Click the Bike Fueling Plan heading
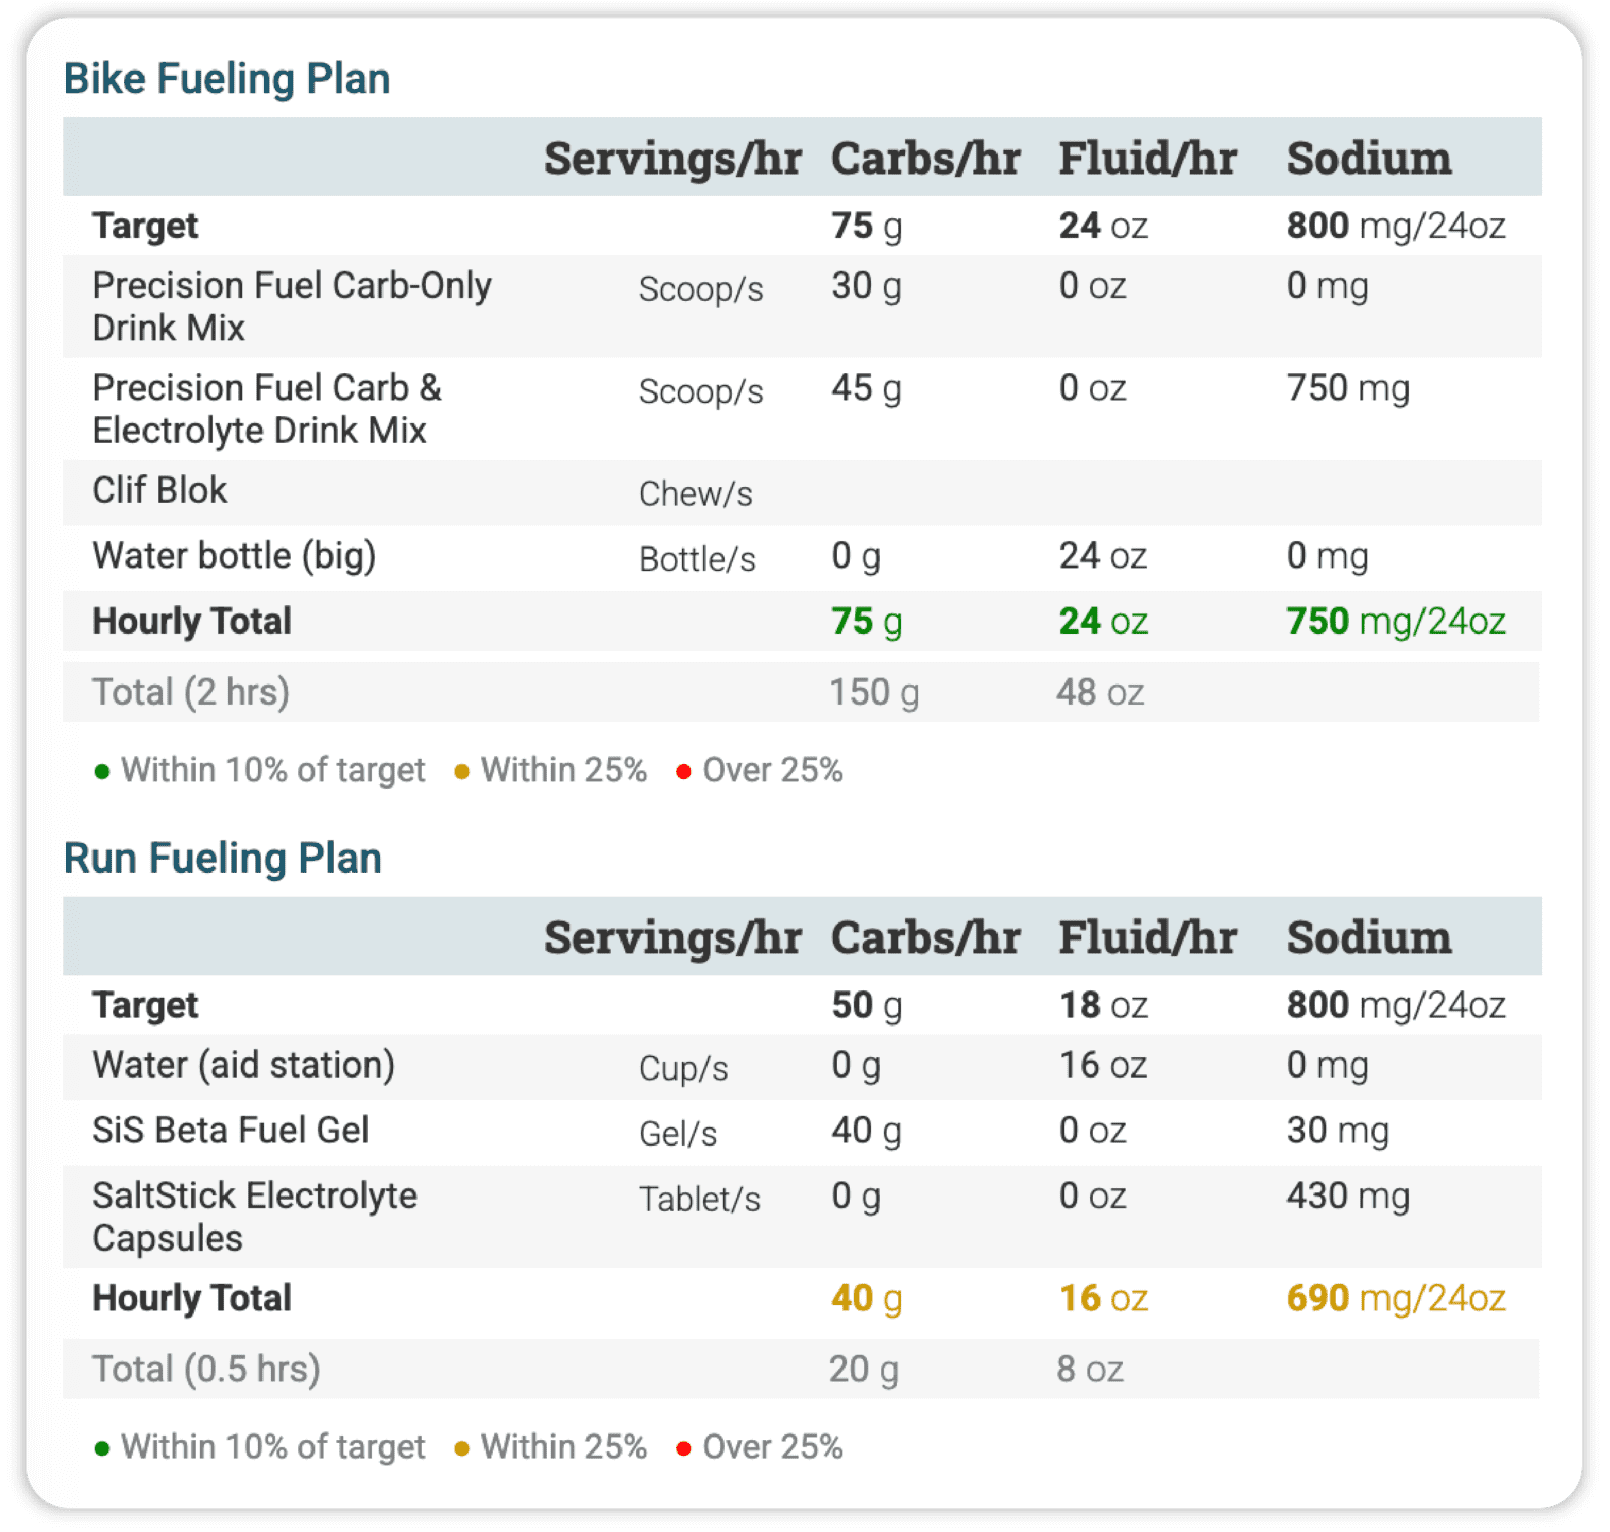 click(x=227, y=79)
